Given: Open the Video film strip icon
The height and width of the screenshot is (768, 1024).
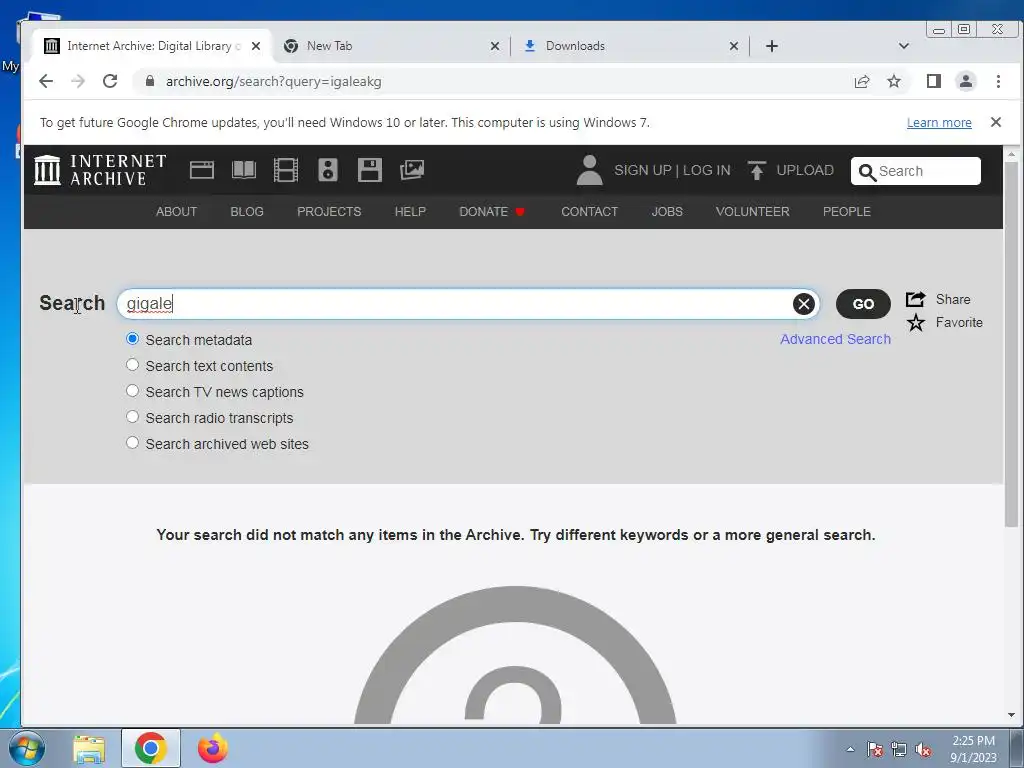Looking at the screenshot, I should [x=285, y=170].
